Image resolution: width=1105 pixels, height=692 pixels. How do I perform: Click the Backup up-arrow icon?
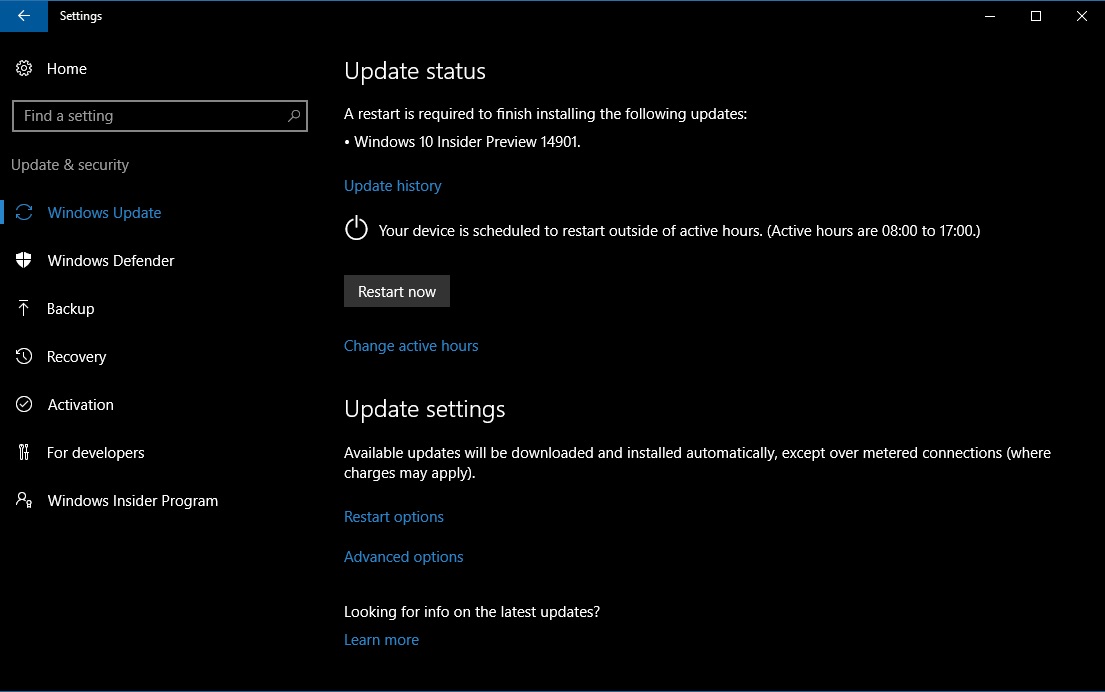coord(23,308)
